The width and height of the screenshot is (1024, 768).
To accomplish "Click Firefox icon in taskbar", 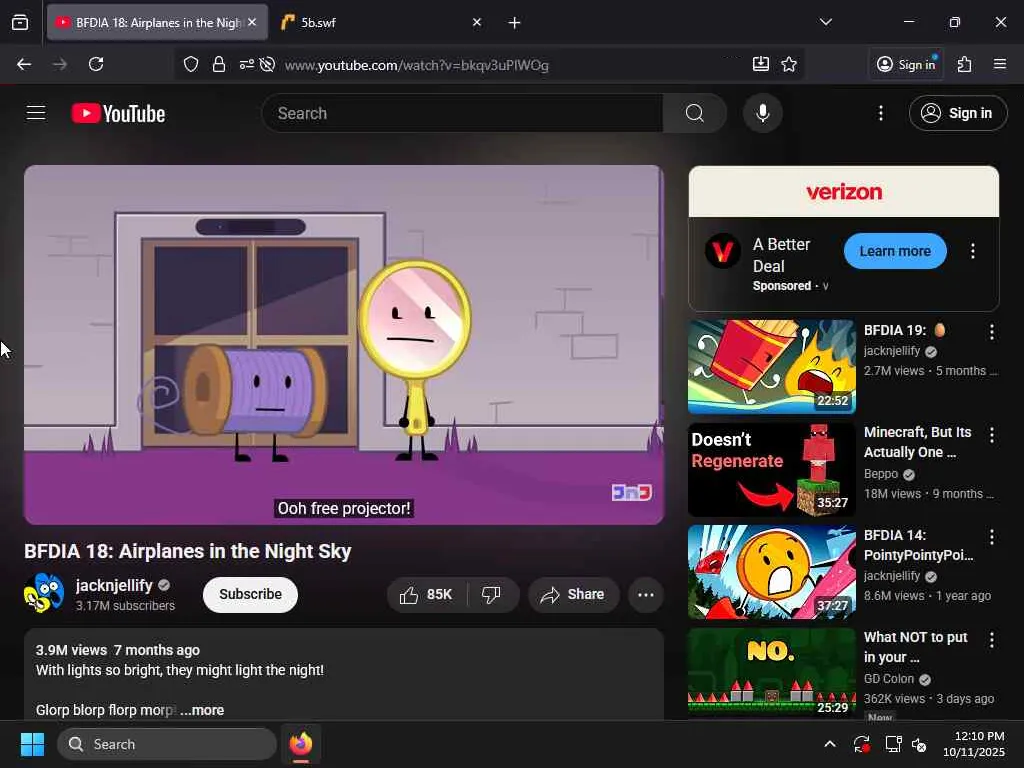I will tap(301, 744).
